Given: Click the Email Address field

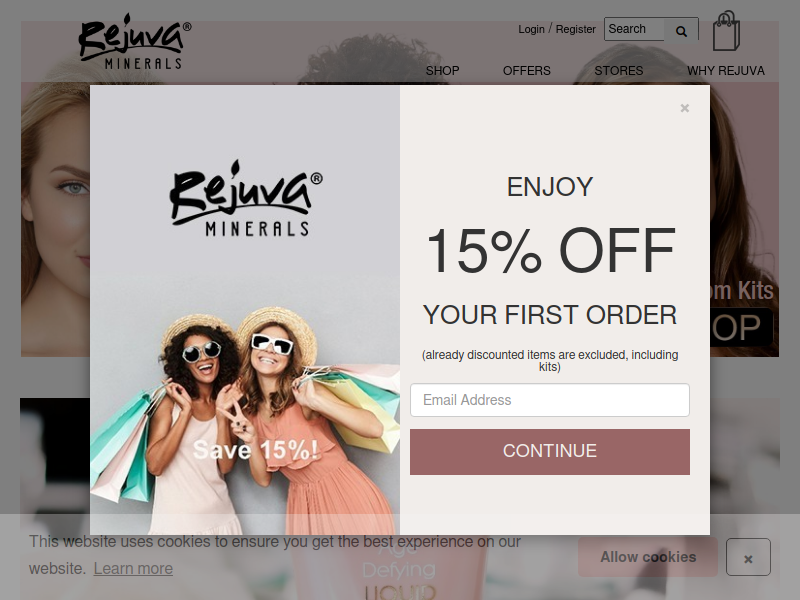Looking at the screenshot, I should [549, 400].
